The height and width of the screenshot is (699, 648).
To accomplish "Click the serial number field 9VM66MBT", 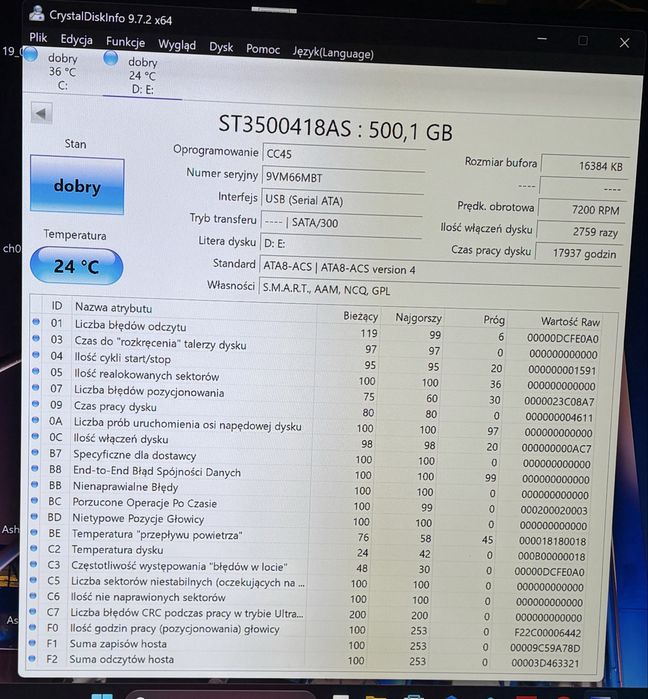I will (342, 179).
